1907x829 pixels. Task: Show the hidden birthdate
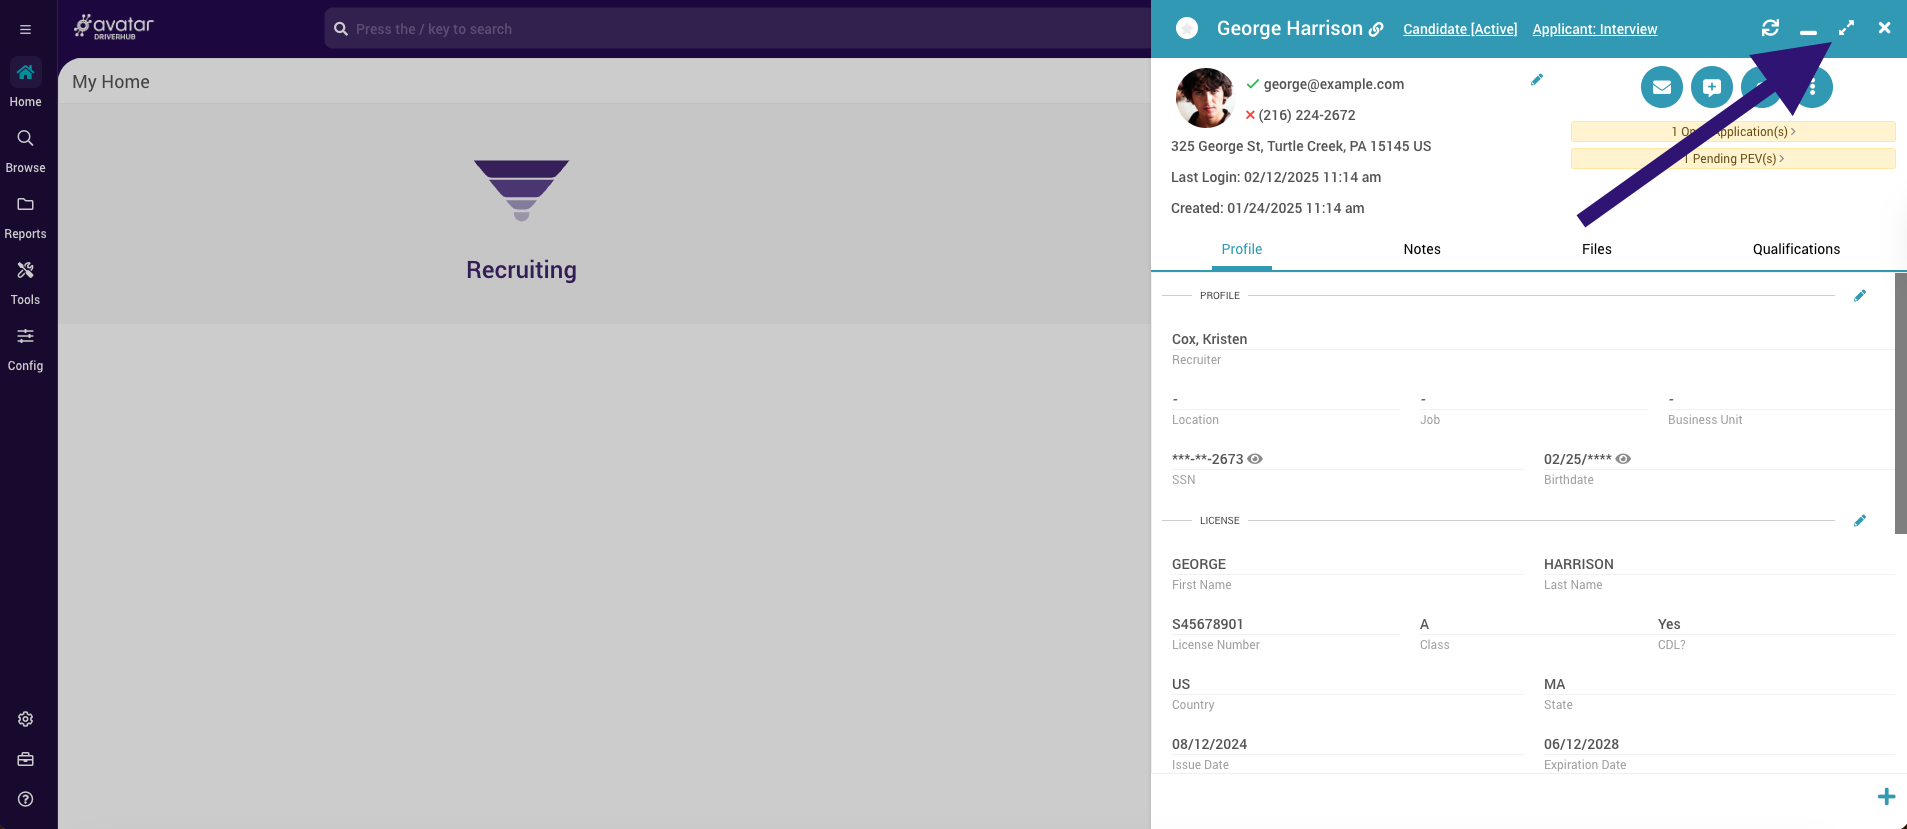coord(1623,459)
